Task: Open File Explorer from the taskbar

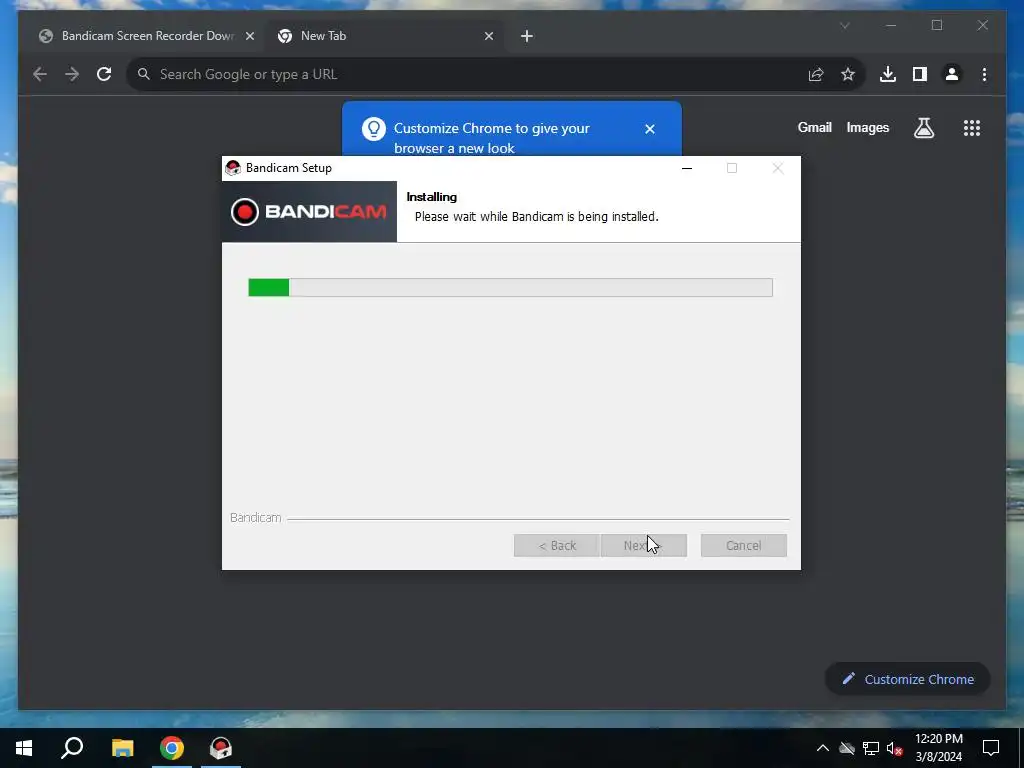Action: [122, 748]
